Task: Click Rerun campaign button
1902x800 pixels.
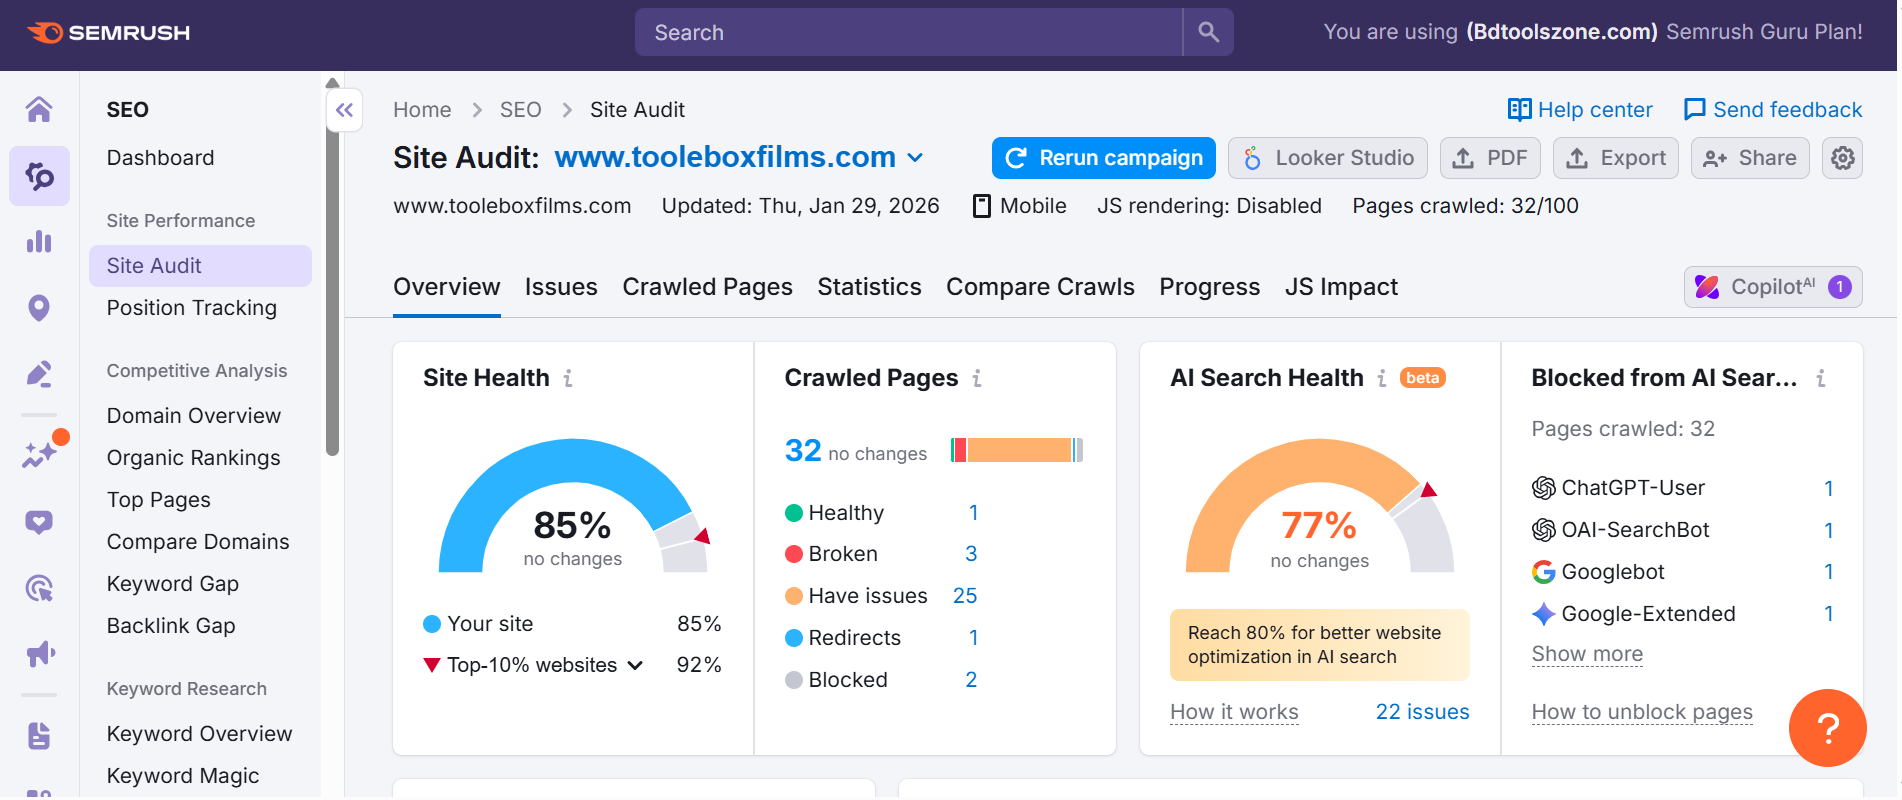Action: [1105, 158]
